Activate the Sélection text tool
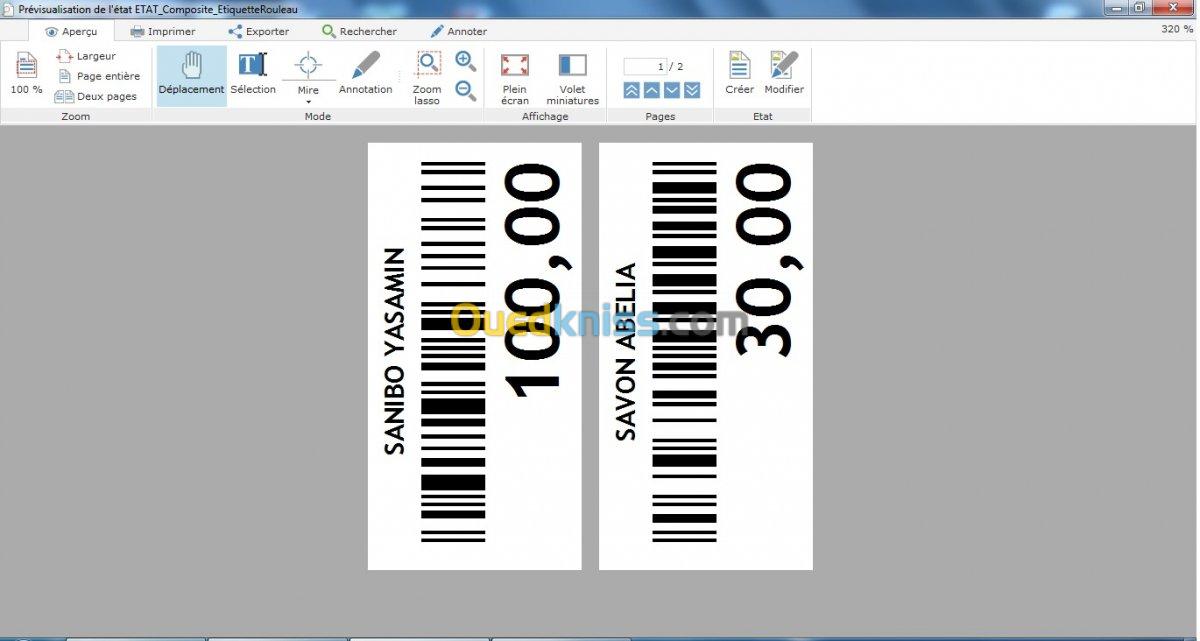This screenshot has width=1200, height=641. (252, 75)
